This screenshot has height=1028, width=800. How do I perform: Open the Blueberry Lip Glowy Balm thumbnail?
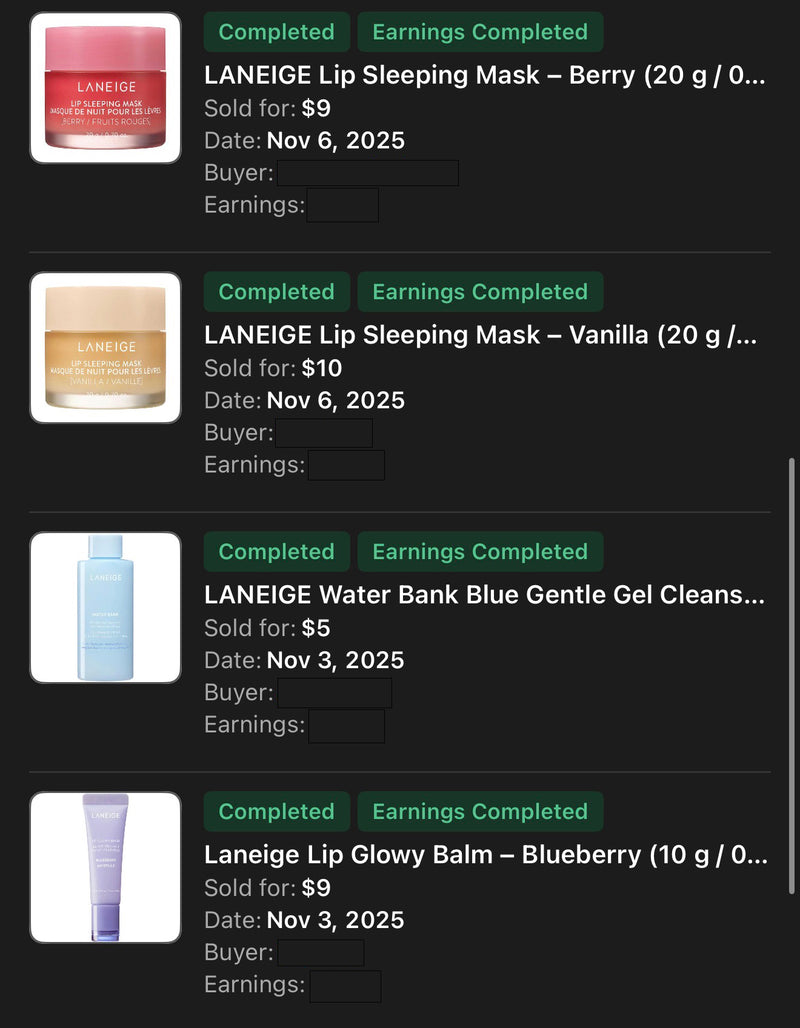click(x=105, y=868)
